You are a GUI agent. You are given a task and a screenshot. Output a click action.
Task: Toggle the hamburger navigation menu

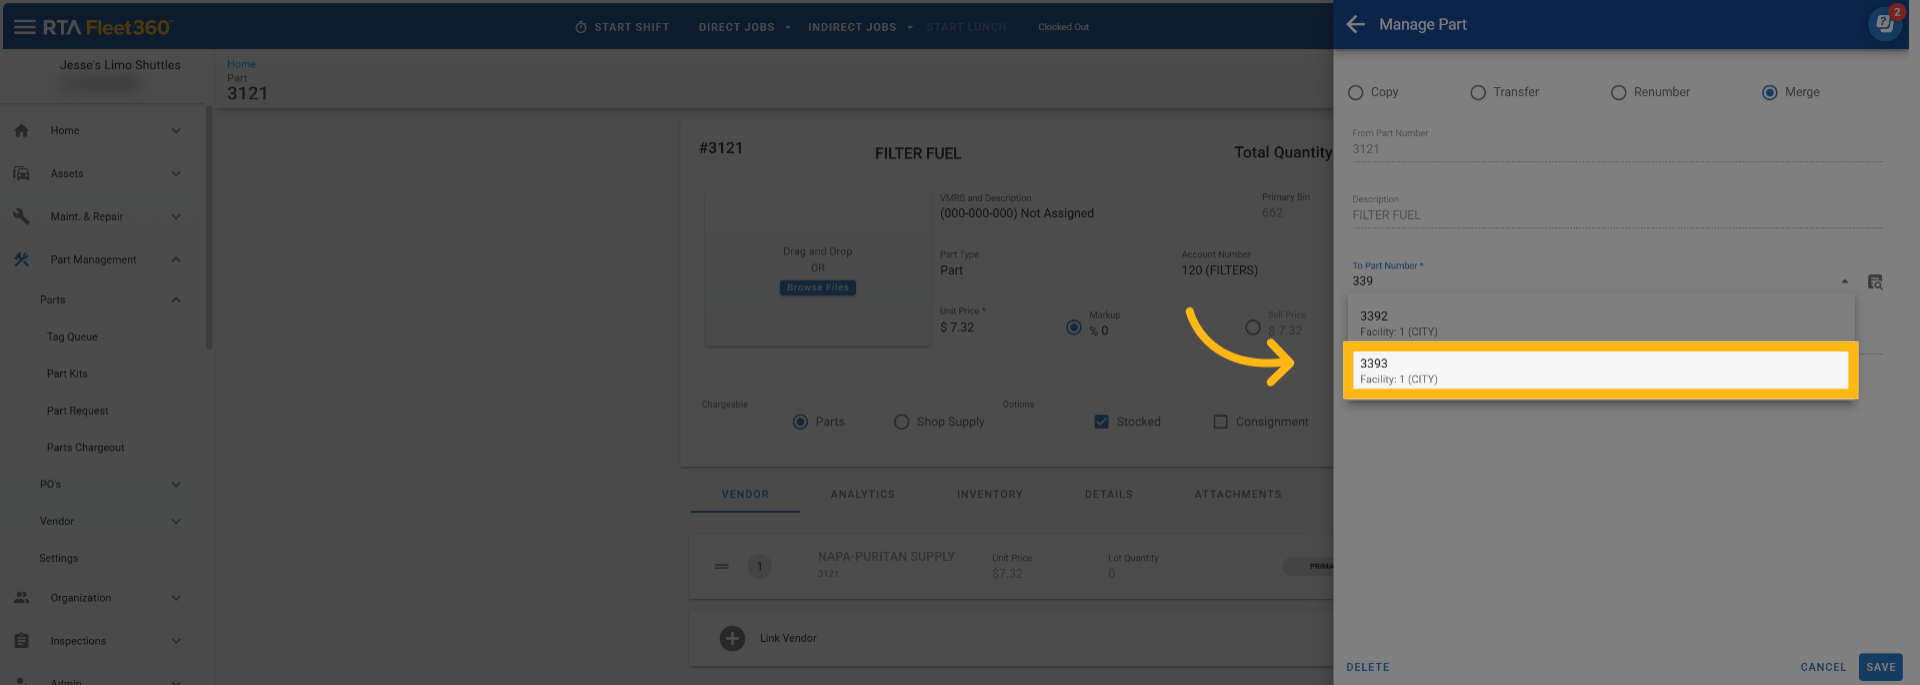(24, 27)
